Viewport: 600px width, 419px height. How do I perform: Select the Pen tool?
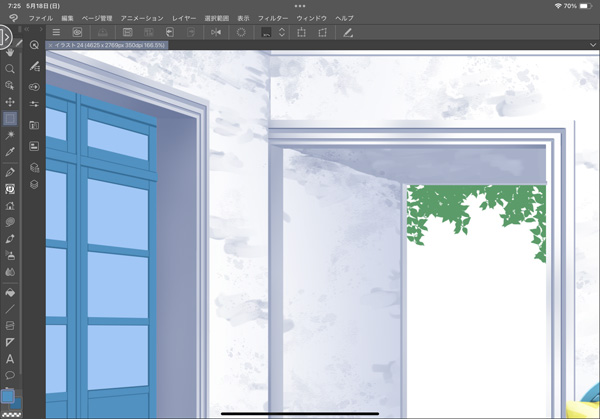pos(10,172)
